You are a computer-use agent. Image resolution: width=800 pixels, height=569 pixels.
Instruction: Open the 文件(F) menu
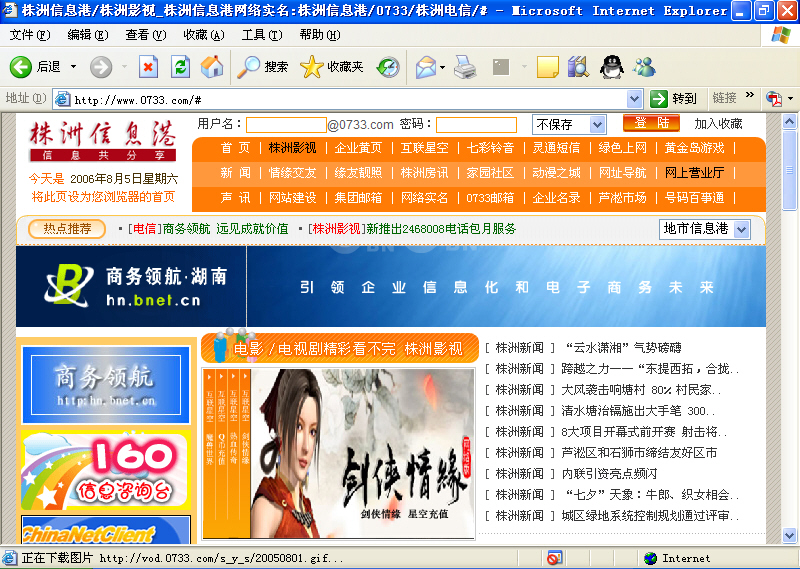(30, 35)
